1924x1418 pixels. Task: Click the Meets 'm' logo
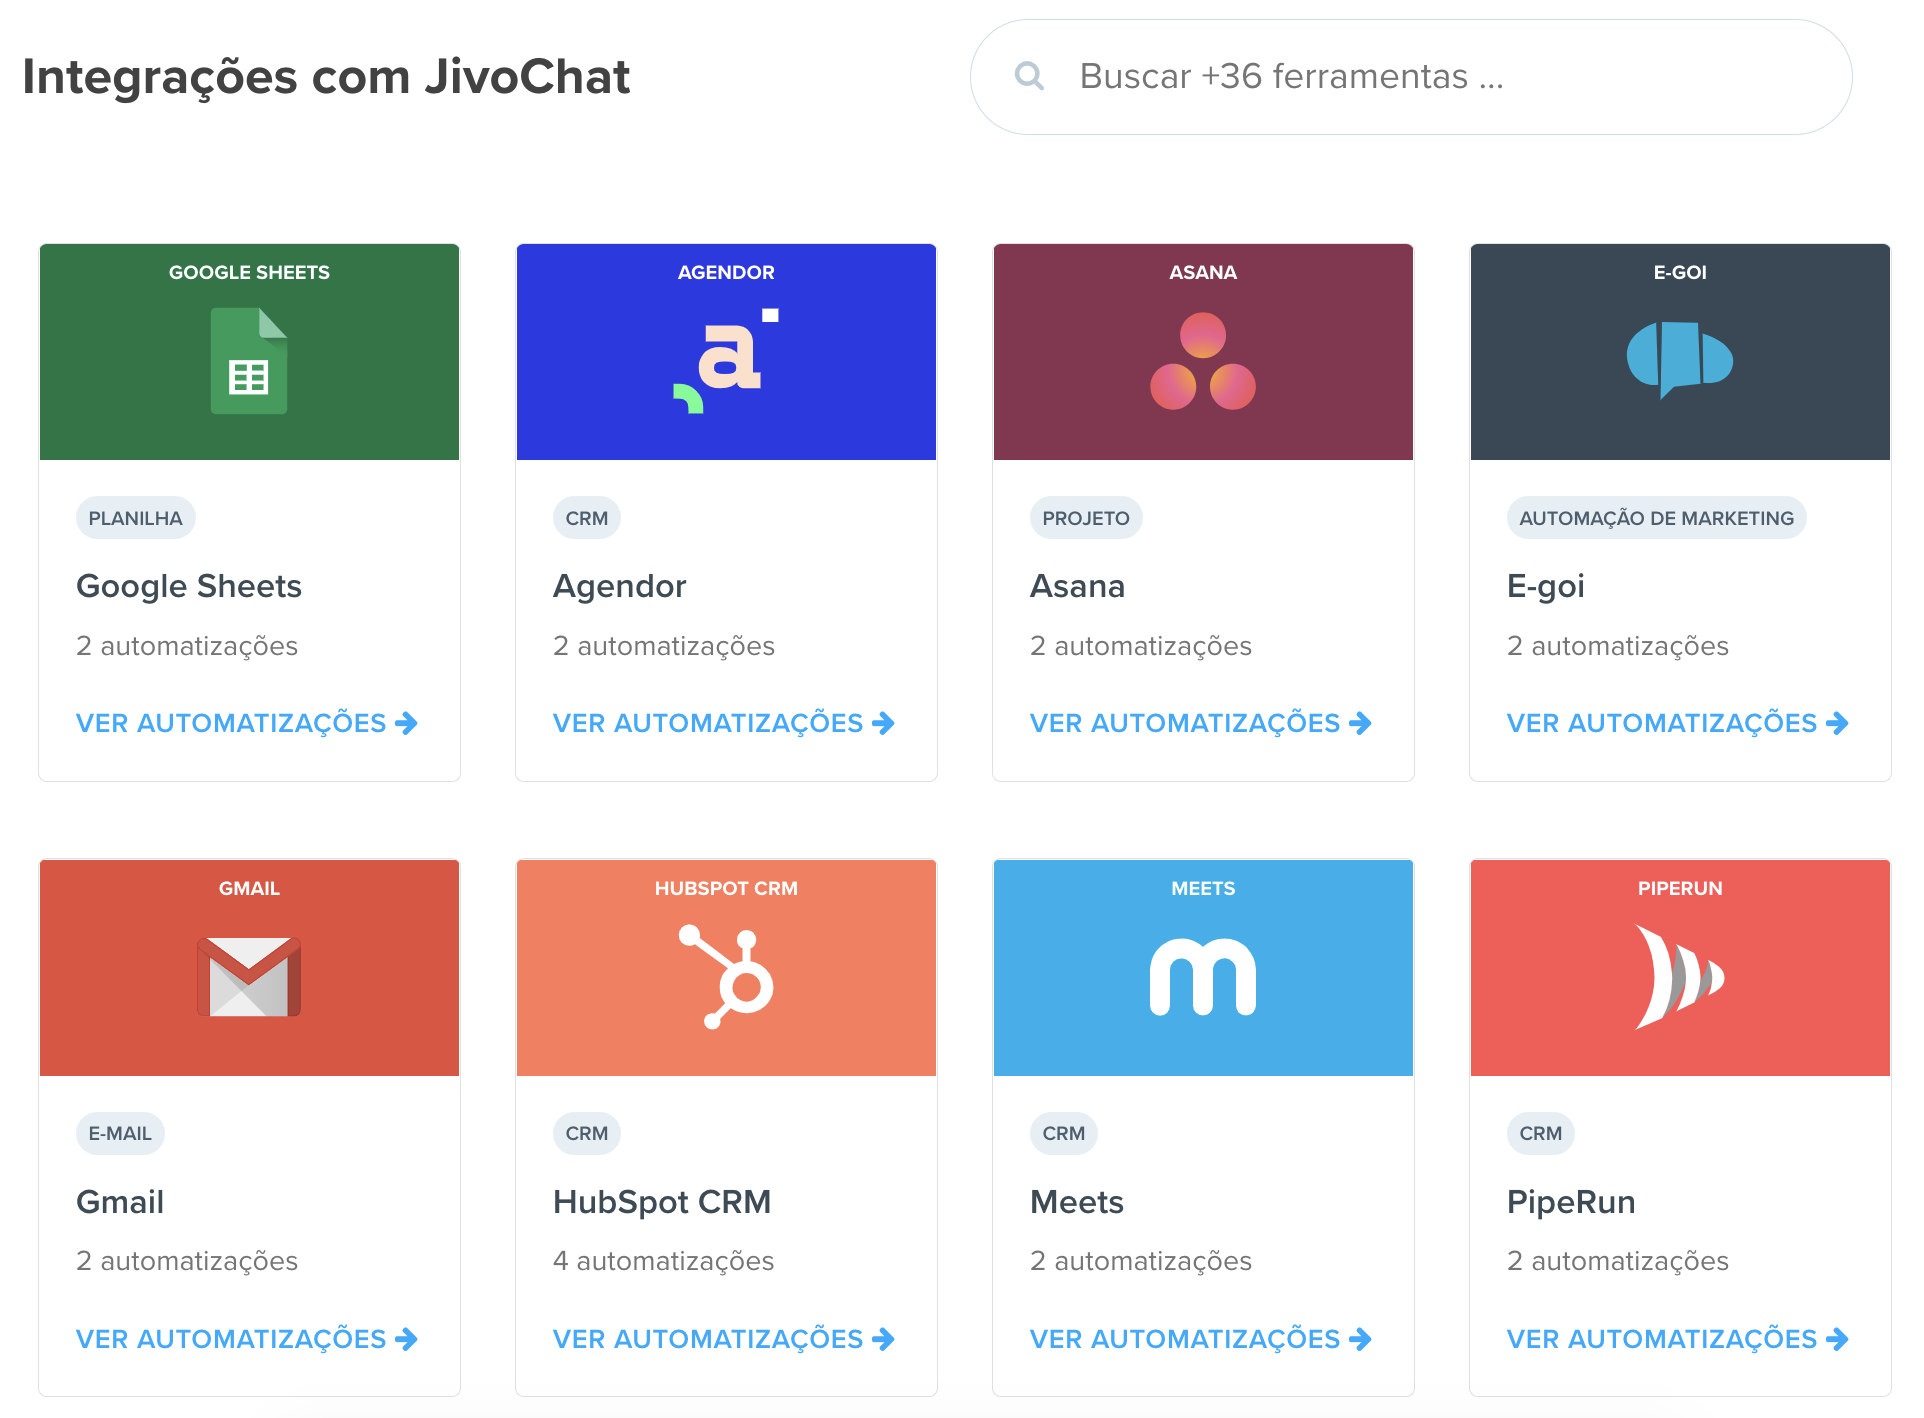coord(1203,977)
